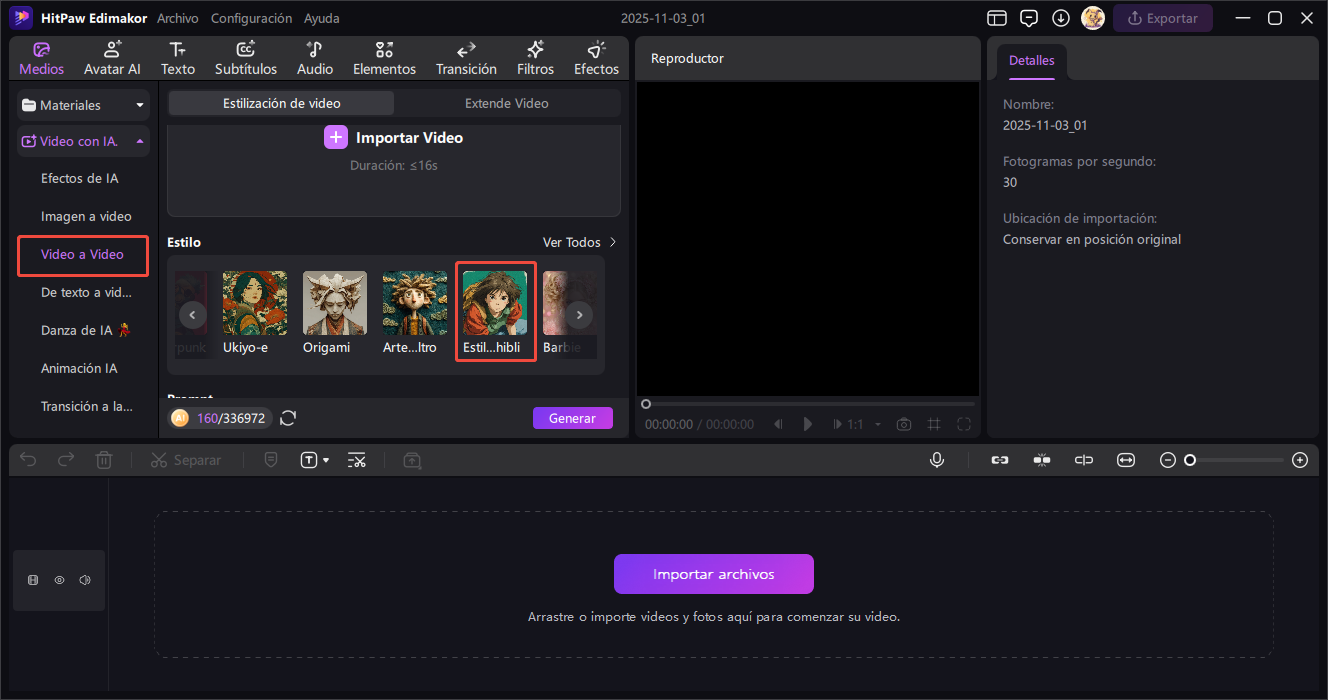Collapse the Video con IA section
The width and height of the screenshot is (1328, 700).
click(139, 141)
